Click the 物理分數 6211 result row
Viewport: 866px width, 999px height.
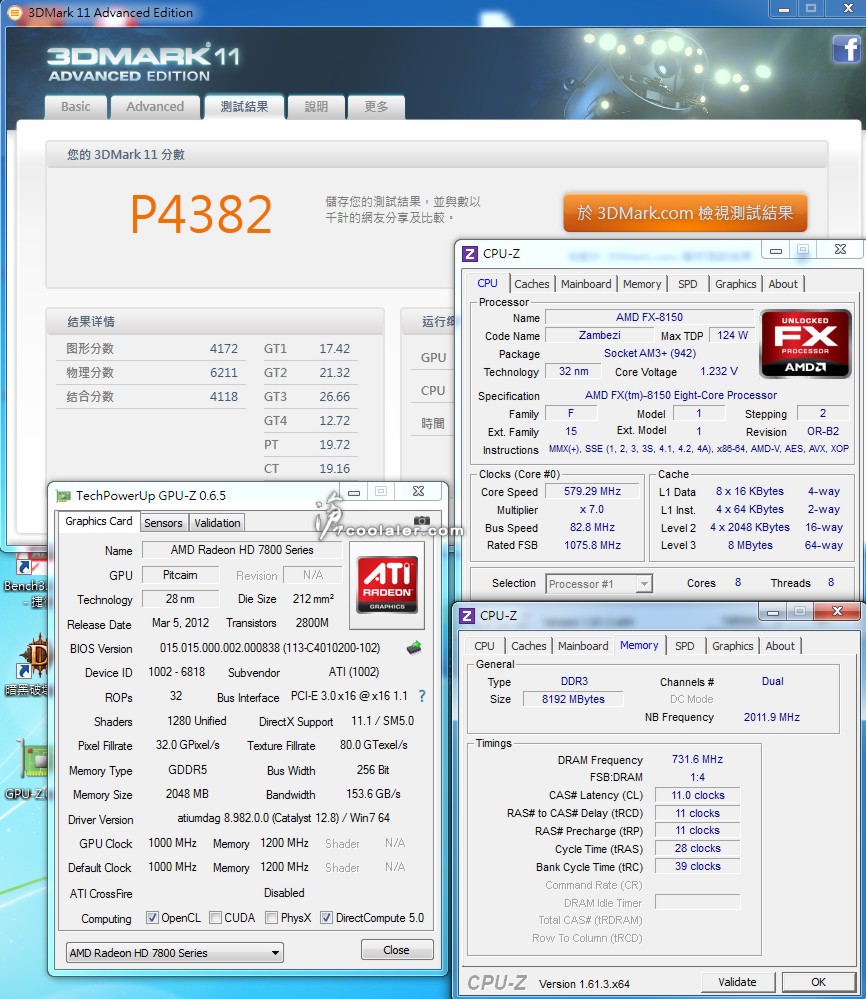point(152,373)
